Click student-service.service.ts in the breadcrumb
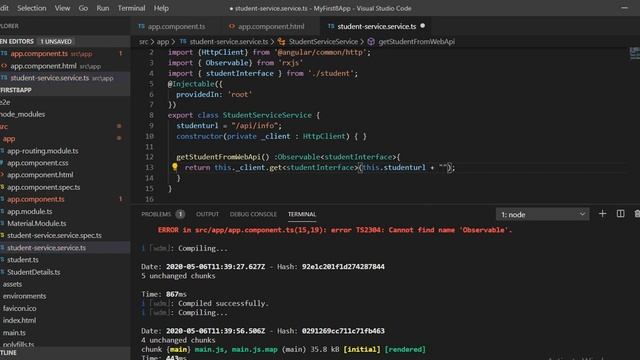The height and width of the screenshot is (360, 640). (228, 42)
